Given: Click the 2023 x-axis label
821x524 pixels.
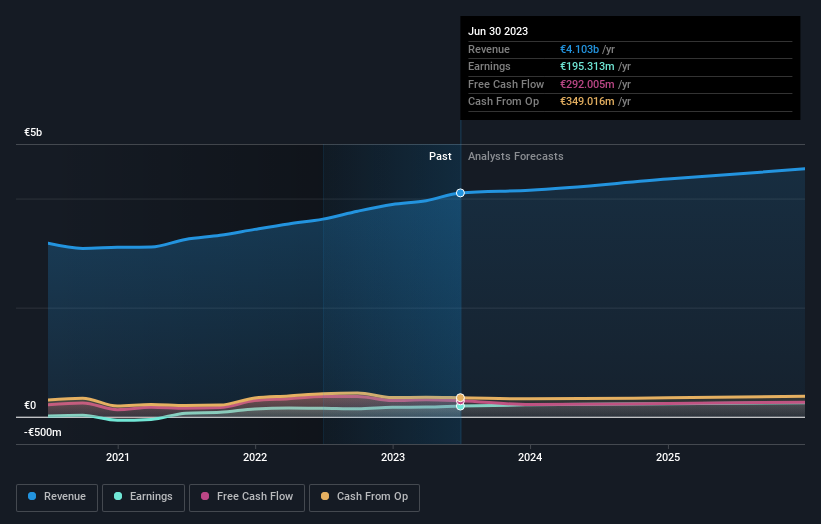Looking at the screenshot, I should 393,457.
